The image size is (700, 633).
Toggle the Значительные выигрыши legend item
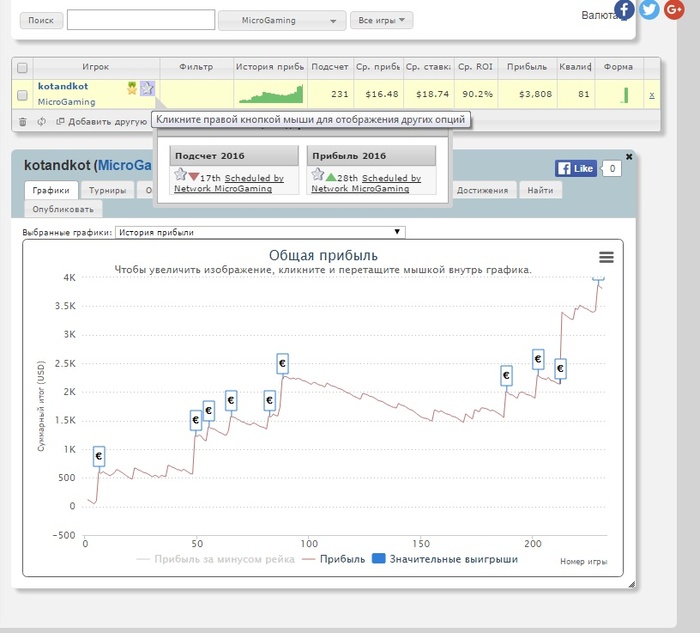[x=445, y=559]
